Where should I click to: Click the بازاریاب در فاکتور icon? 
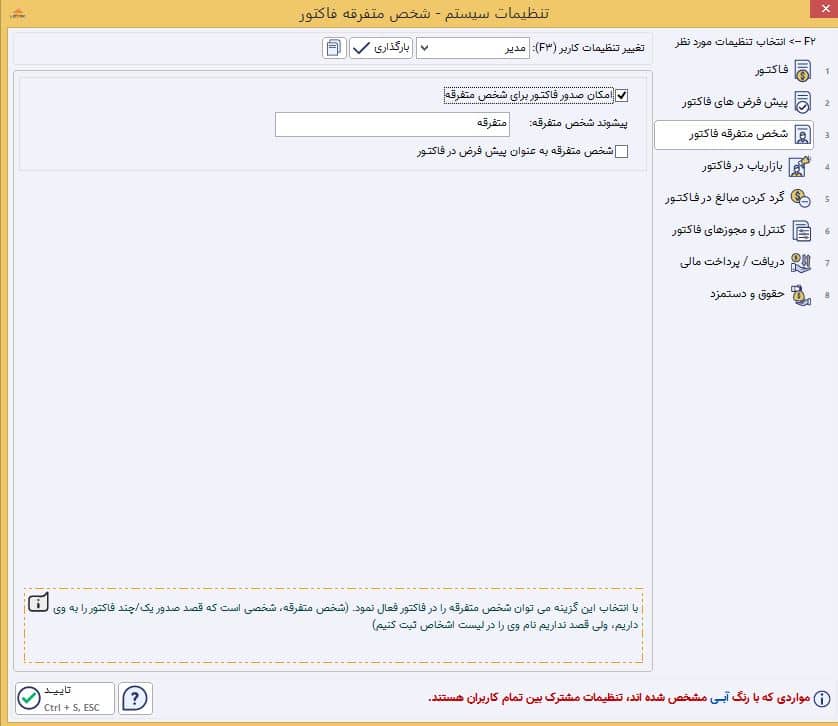pos(800,166)
